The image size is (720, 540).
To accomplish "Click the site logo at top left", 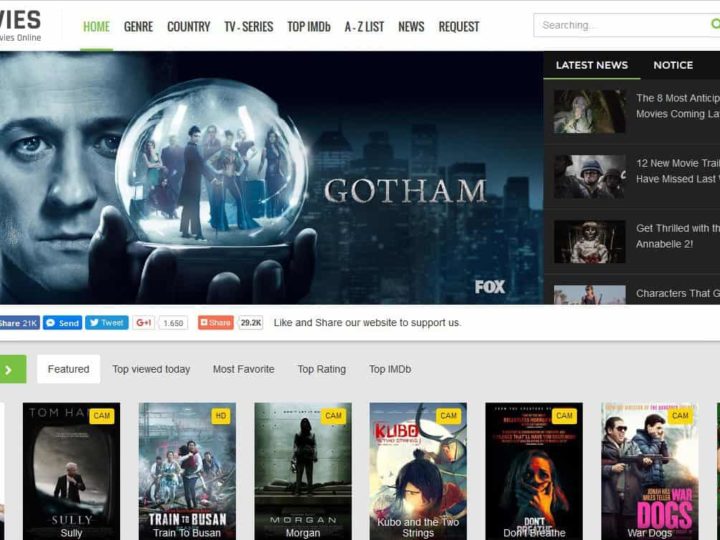I will pyautogui.click(x=21, y=26).
